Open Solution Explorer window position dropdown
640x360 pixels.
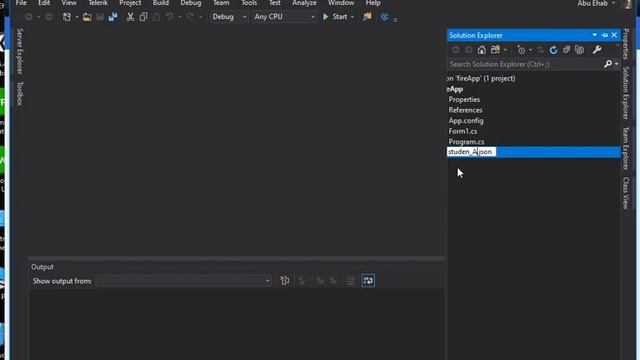pos(594,35)
